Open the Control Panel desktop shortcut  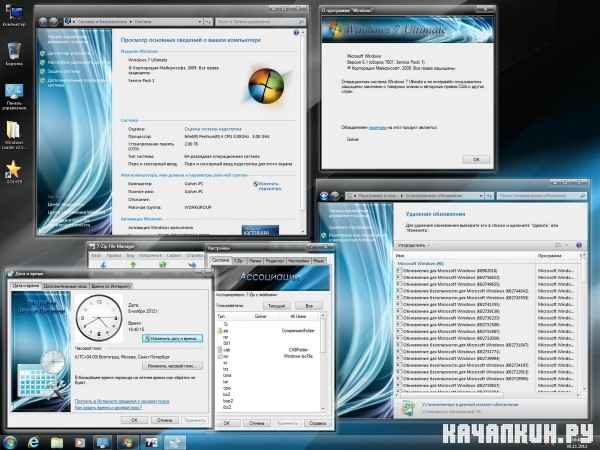pos(14,96)
